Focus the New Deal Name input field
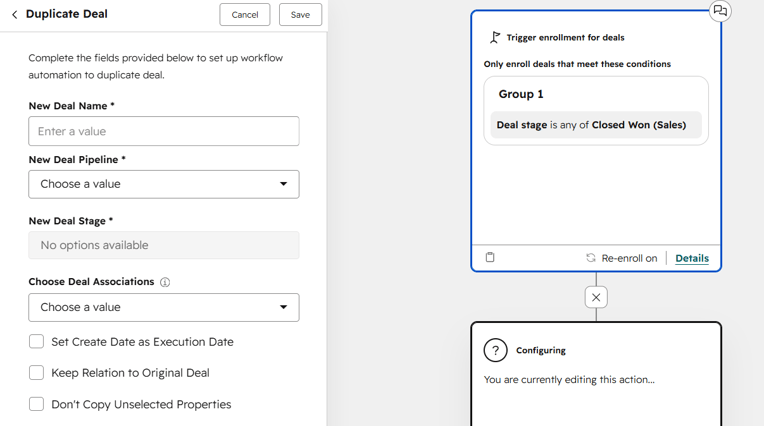 pos(164,131)
